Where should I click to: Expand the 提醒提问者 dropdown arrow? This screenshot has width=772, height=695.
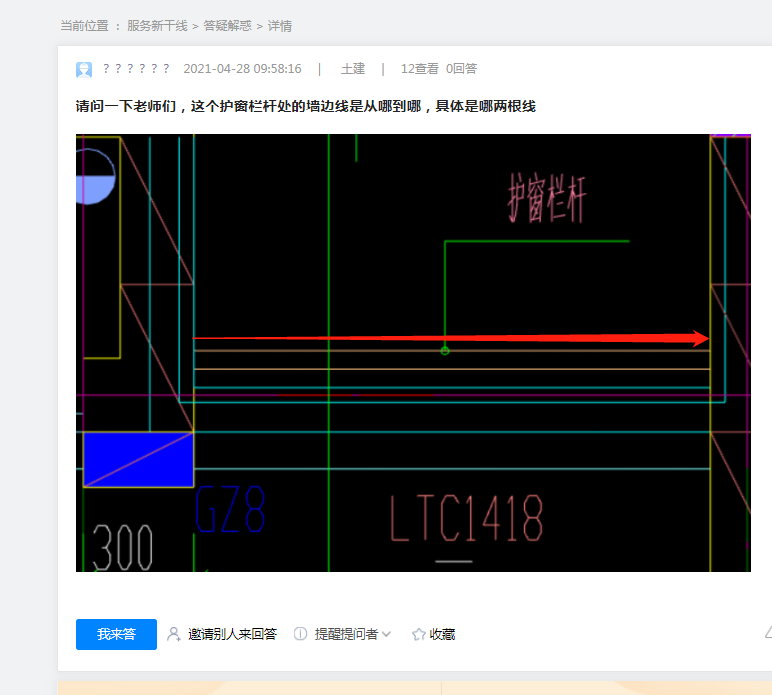pyautogui.click(x=386, y=634)
